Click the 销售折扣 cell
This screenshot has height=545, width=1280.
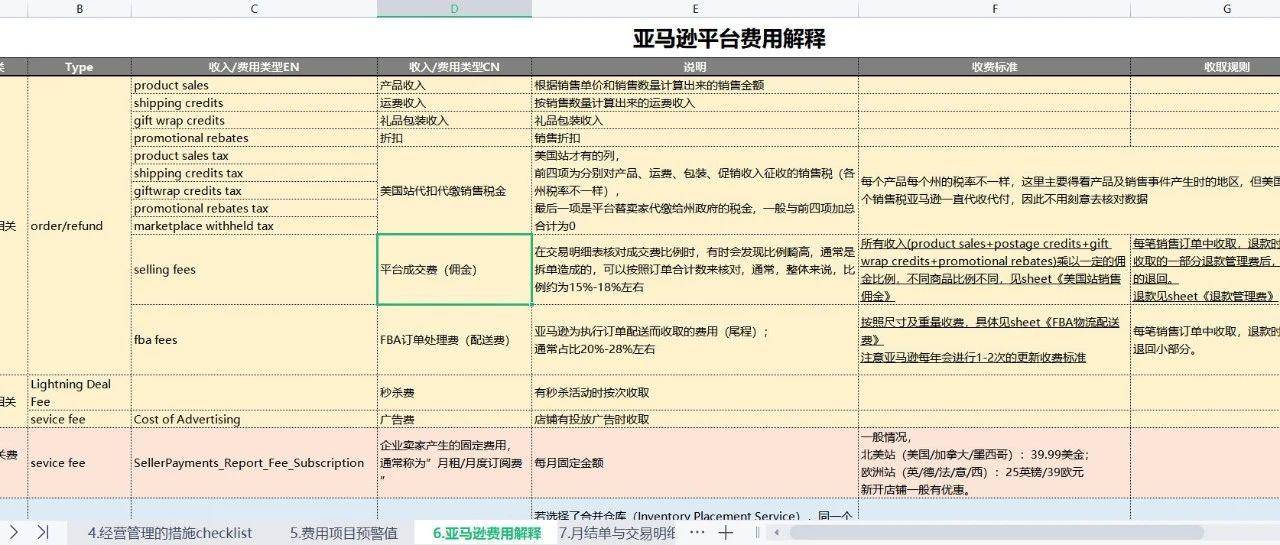pos(695,138)
